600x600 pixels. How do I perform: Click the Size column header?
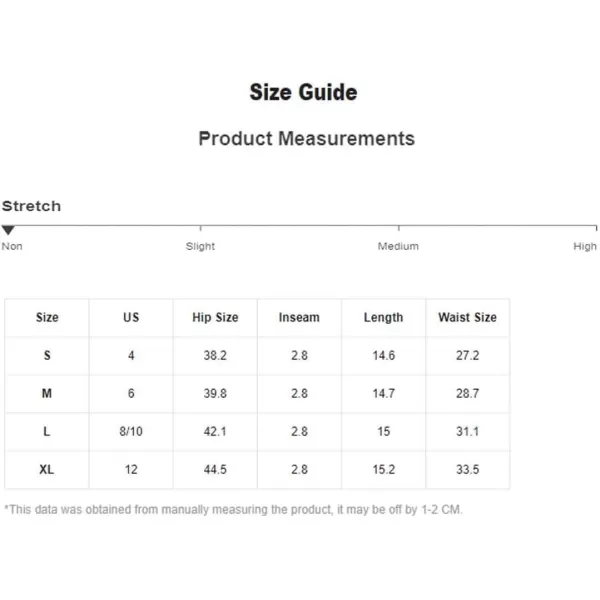tap(47, 317)
